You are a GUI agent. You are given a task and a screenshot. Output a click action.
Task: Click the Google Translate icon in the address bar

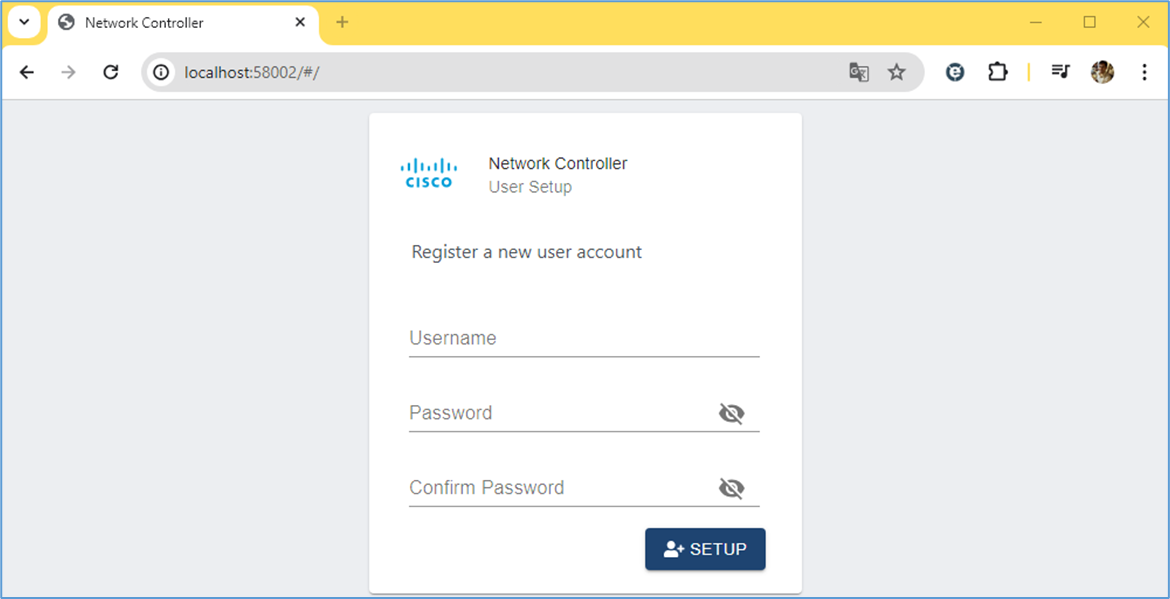pyautogui.click(x=858, y=72)
